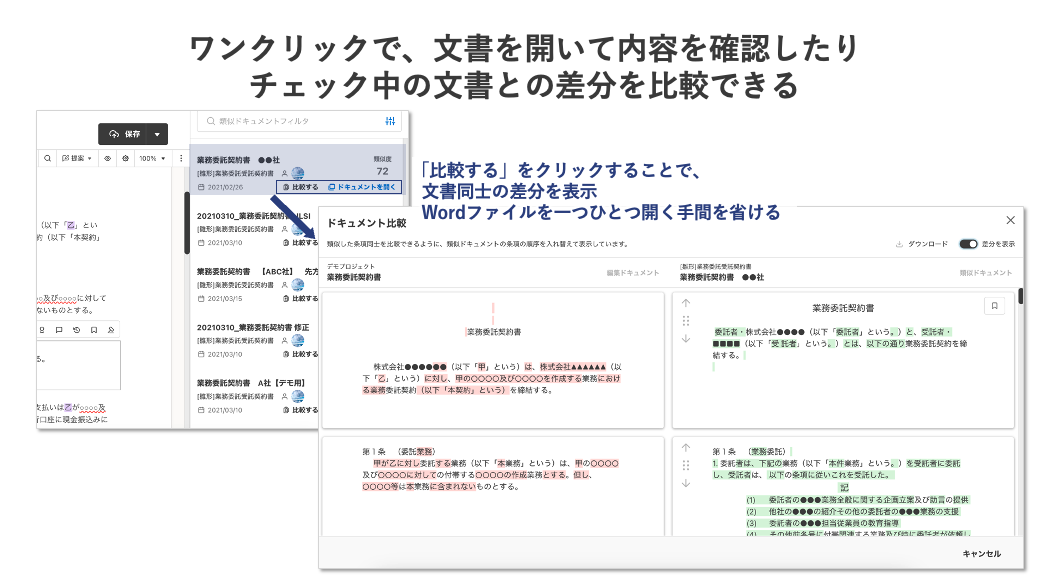The width and height of the screenshot is (1049, 588).
Task: Select the 20210310_業務委託契約書 修正 list item
Action: 254,340
